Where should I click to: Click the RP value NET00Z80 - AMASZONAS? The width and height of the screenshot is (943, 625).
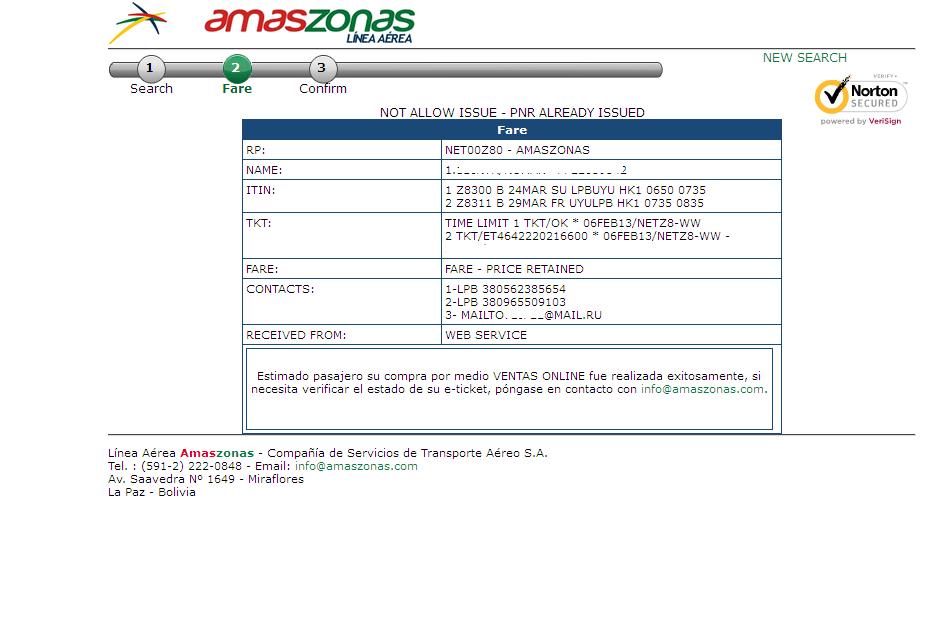coord(517,150)
